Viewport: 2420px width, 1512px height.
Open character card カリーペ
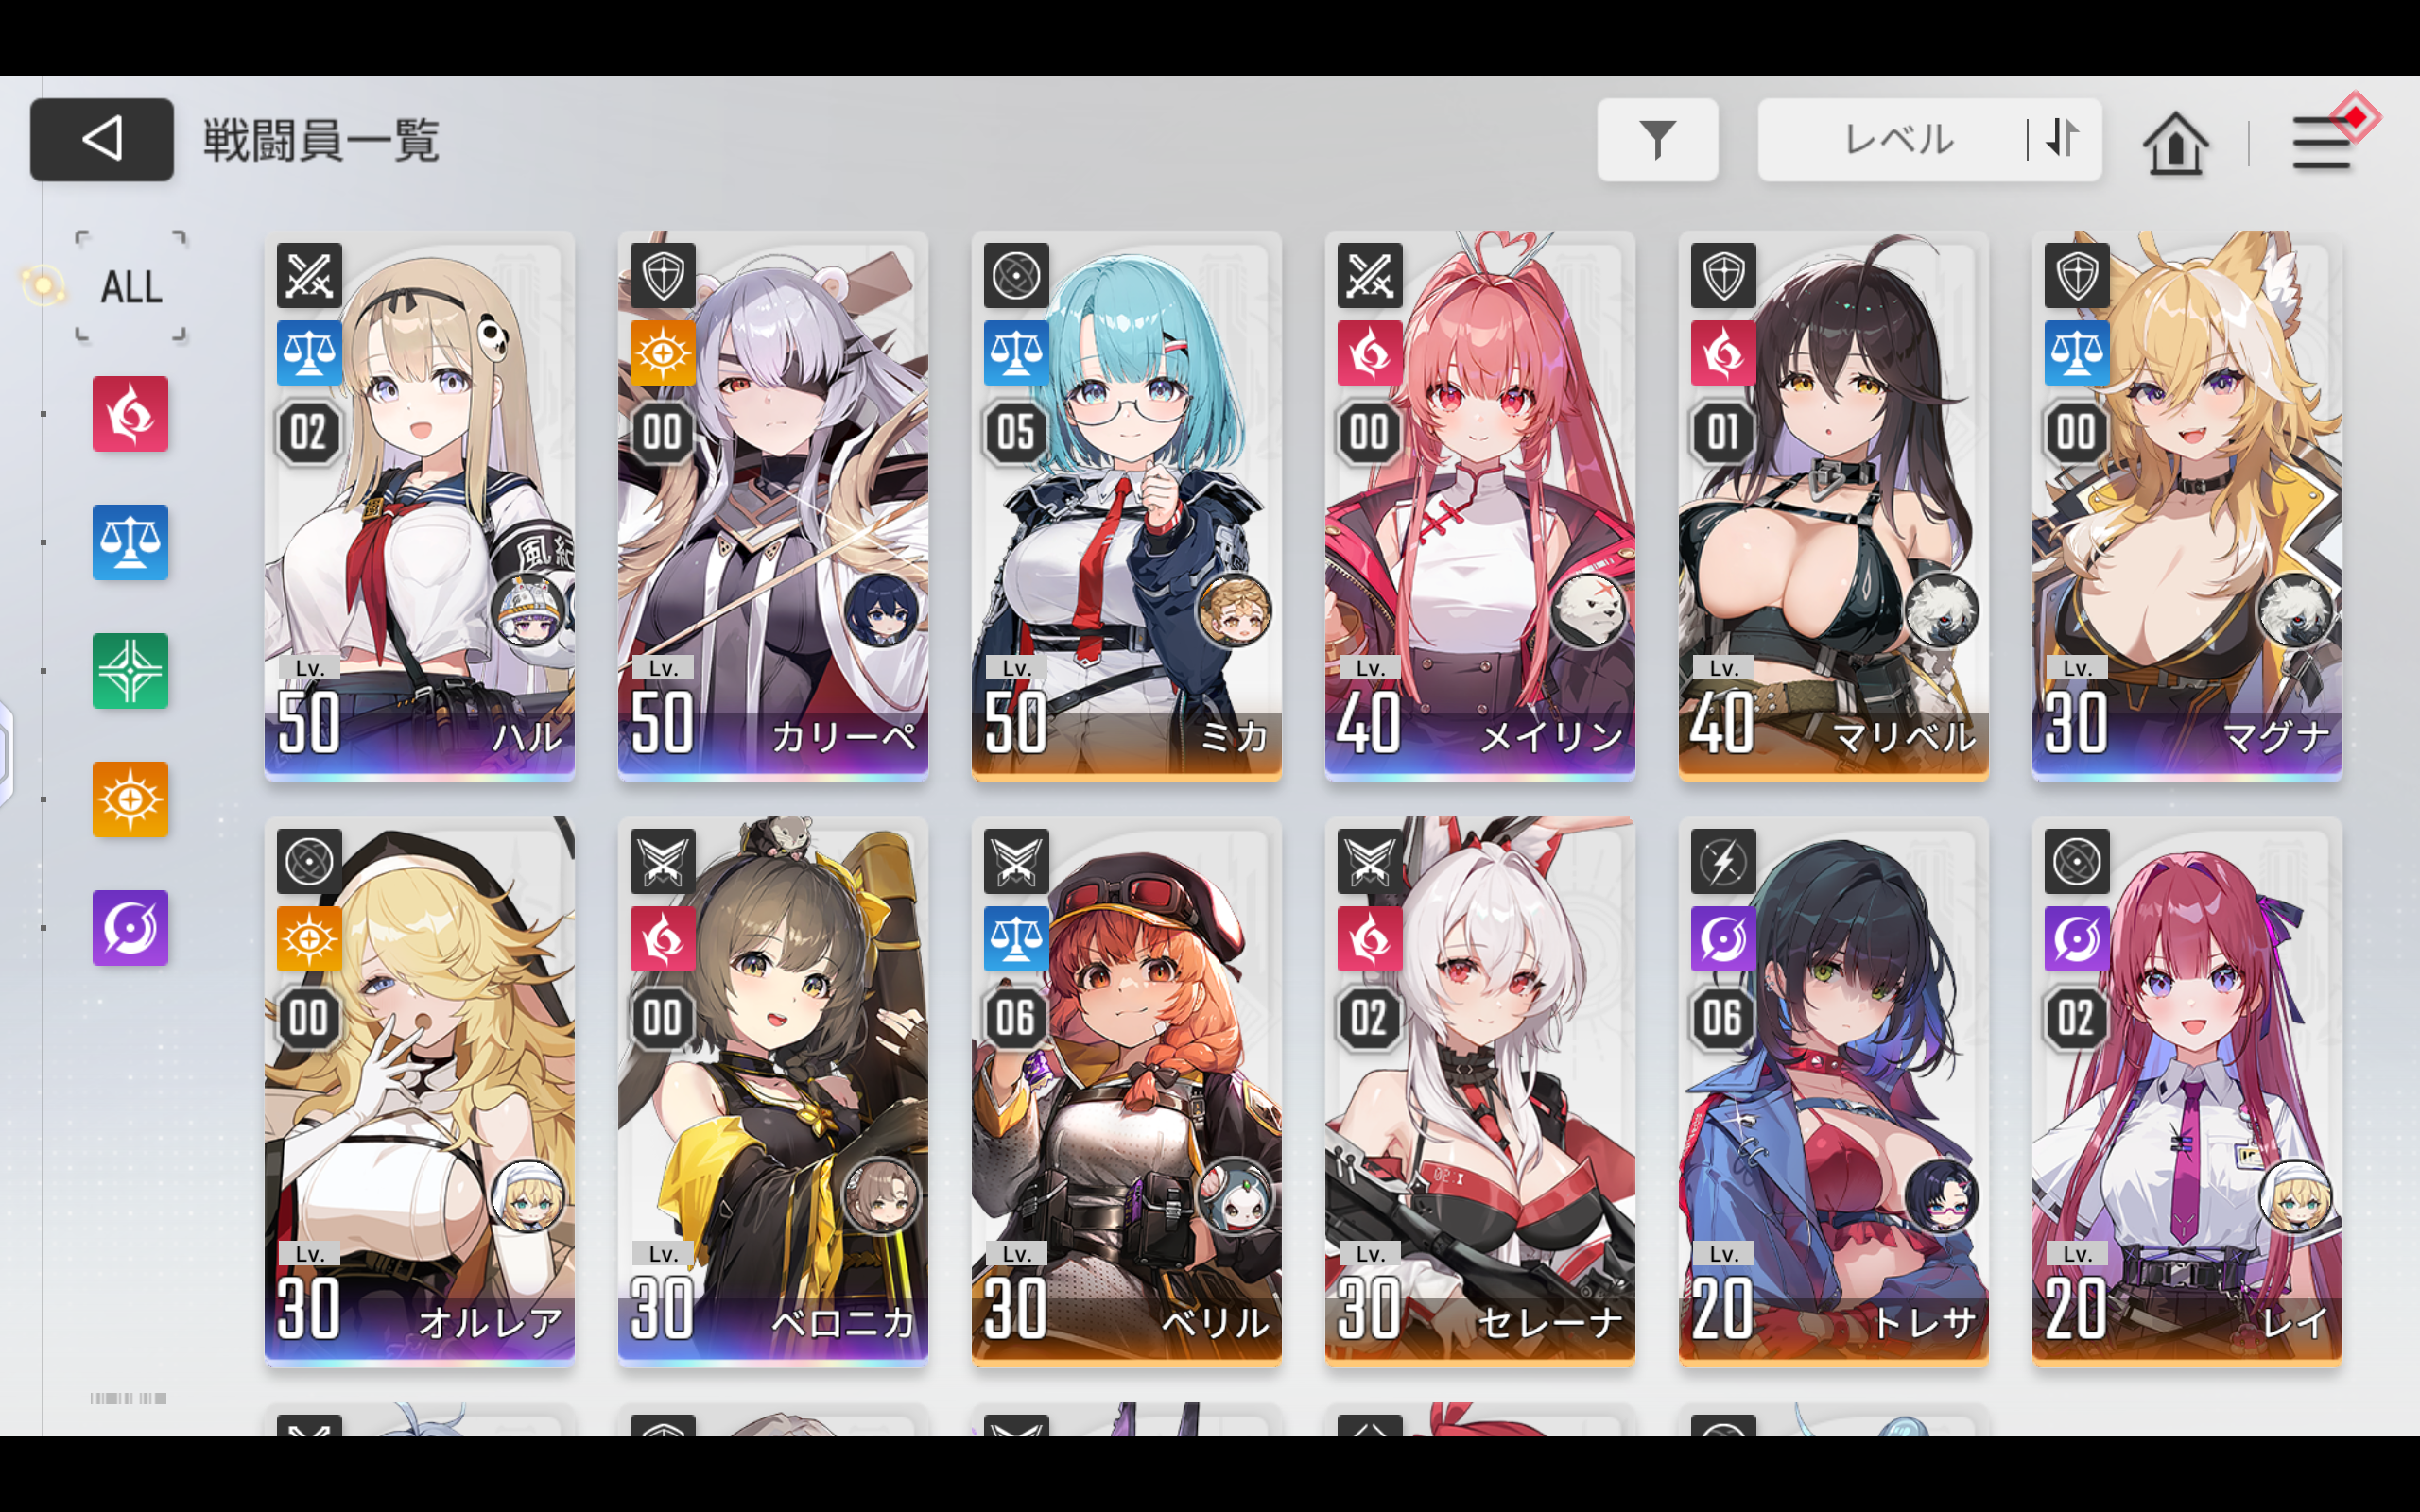[773, 506]
